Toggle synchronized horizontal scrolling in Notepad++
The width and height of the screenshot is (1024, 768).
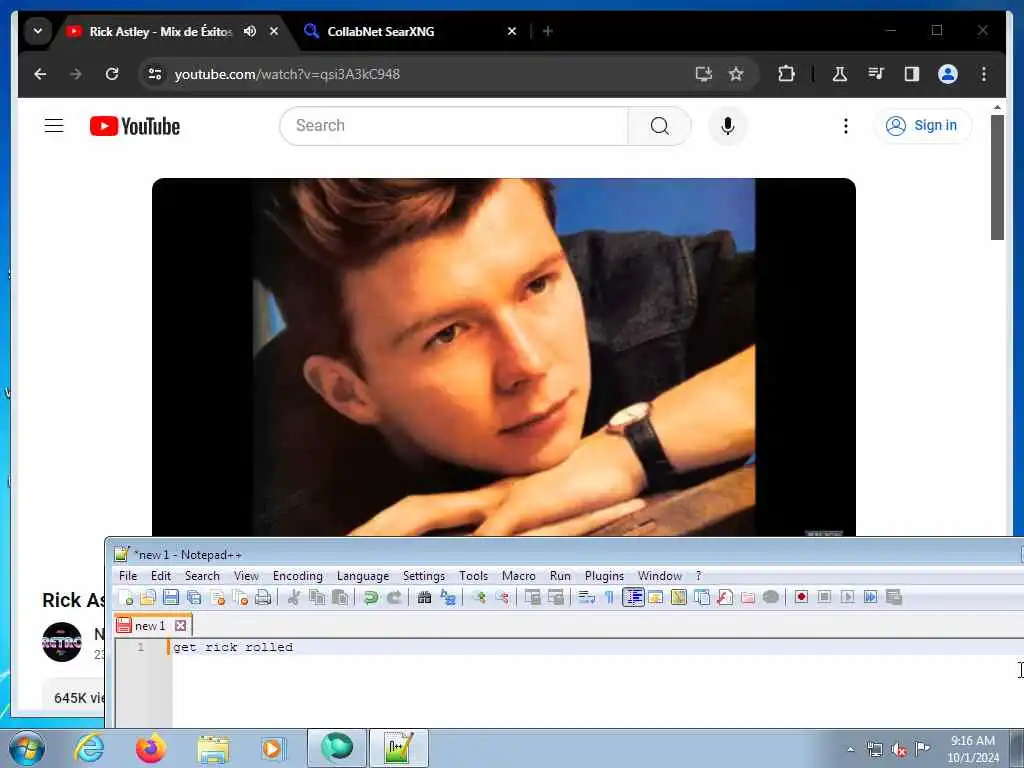pos(556,597)
